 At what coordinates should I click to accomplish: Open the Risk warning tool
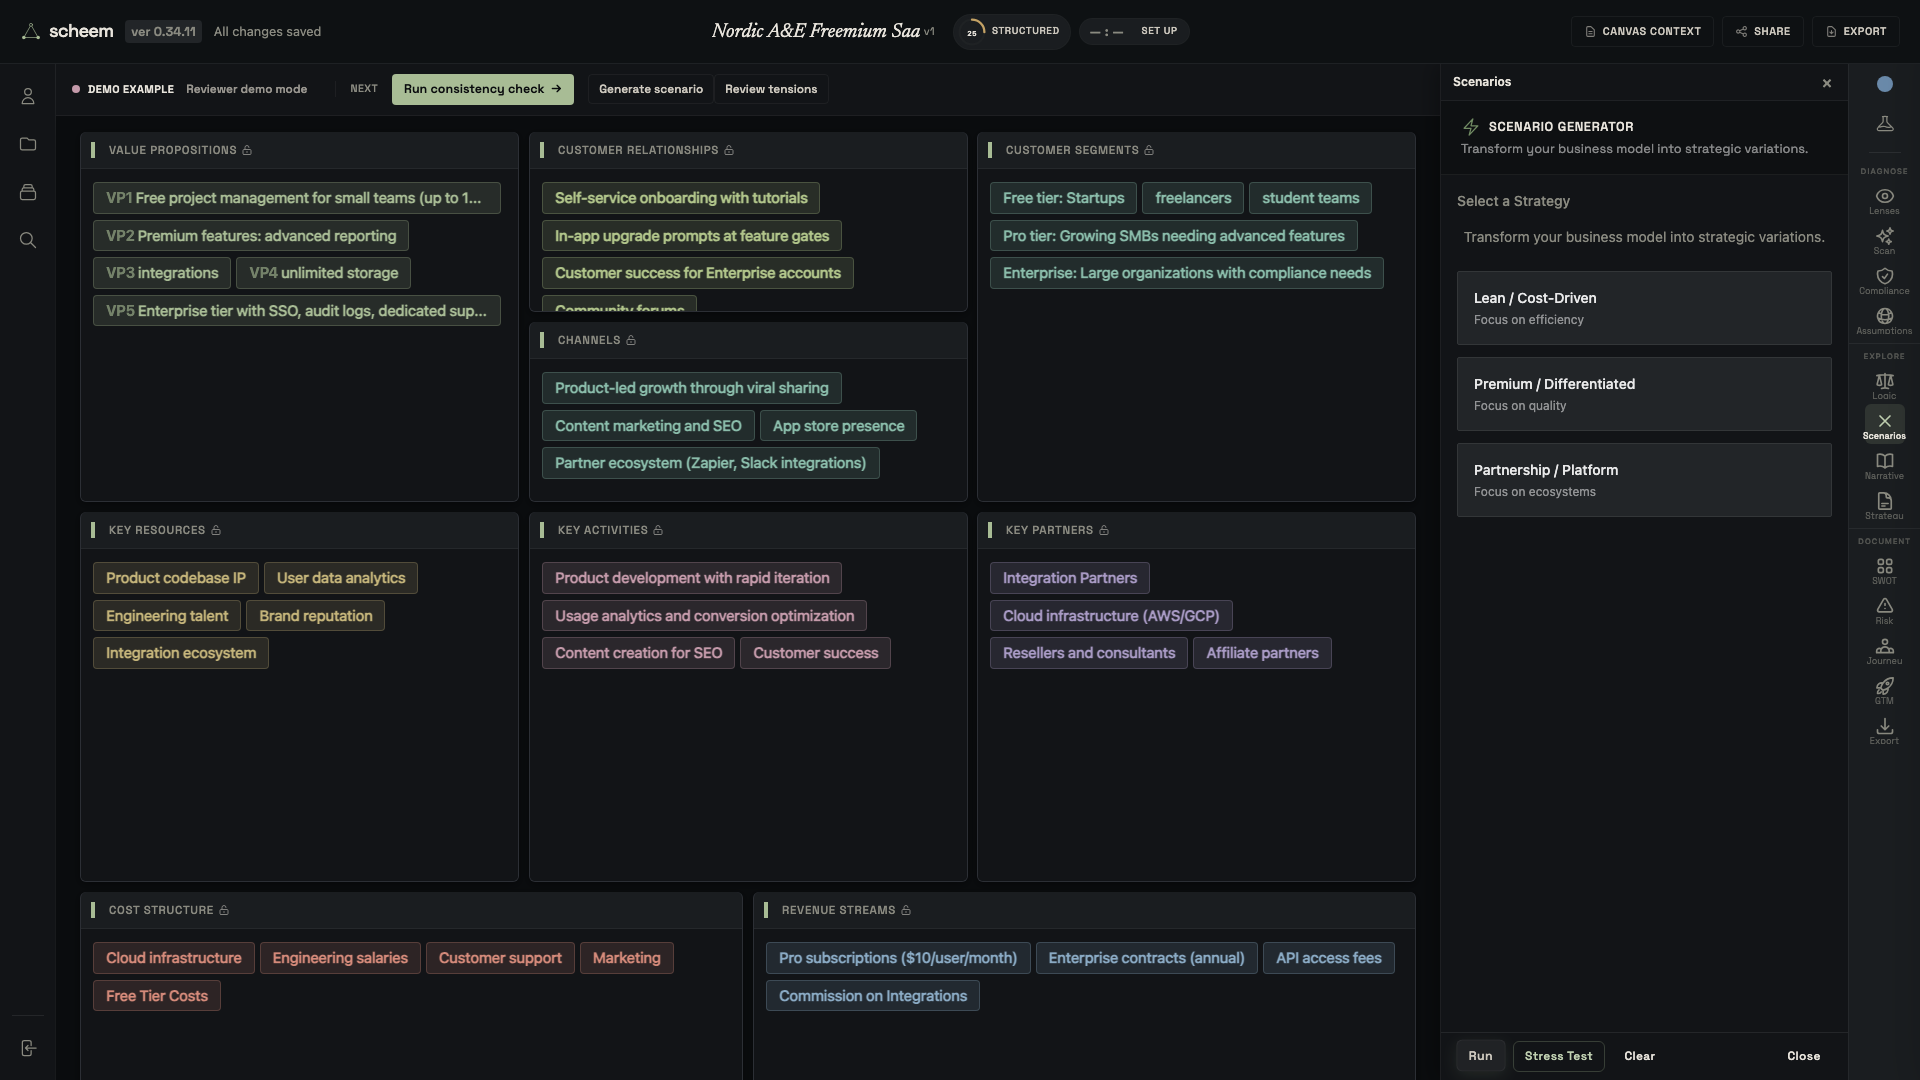pyautogui.click(x=1884, y=611)
